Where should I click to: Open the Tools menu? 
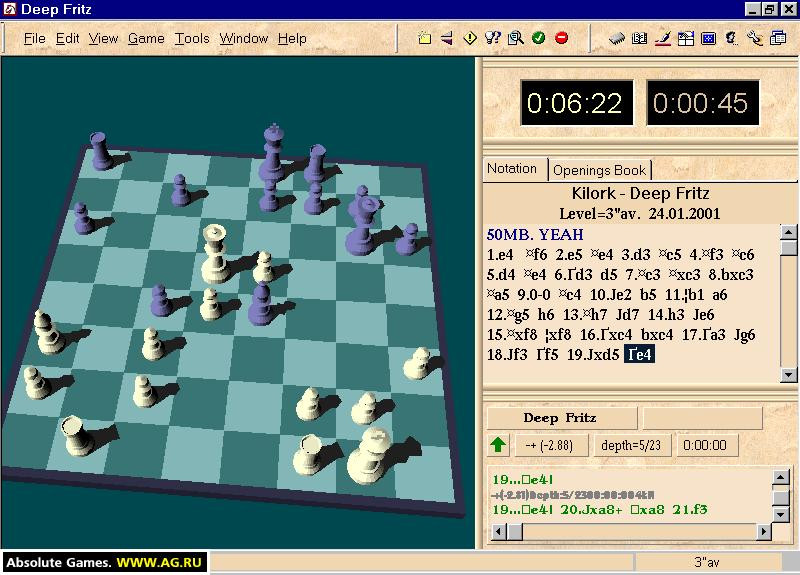pos(192,38)
